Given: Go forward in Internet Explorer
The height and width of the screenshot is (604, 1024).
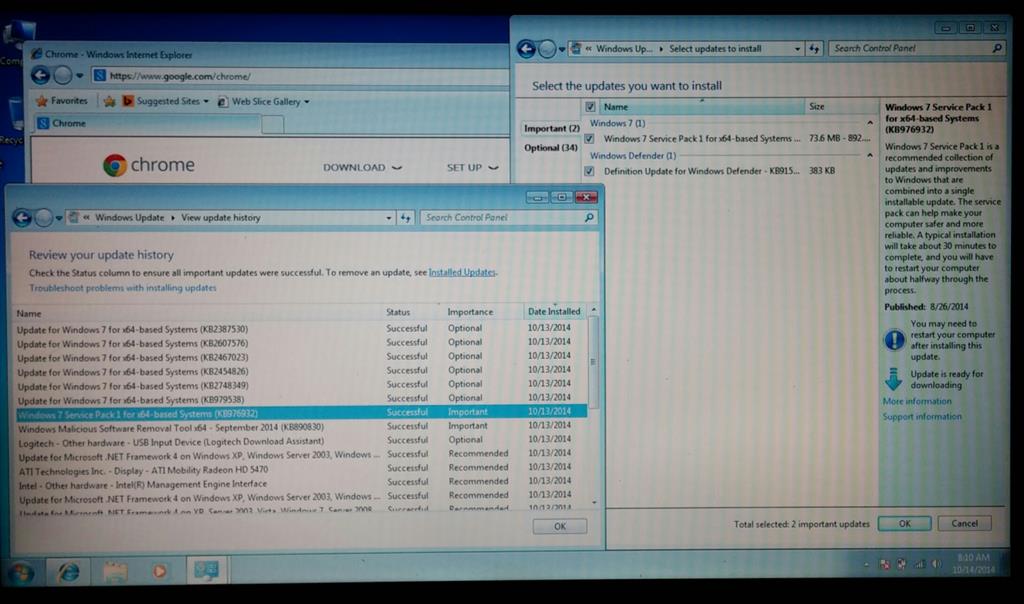Looking at the screenshot, I should coord(63,76).
